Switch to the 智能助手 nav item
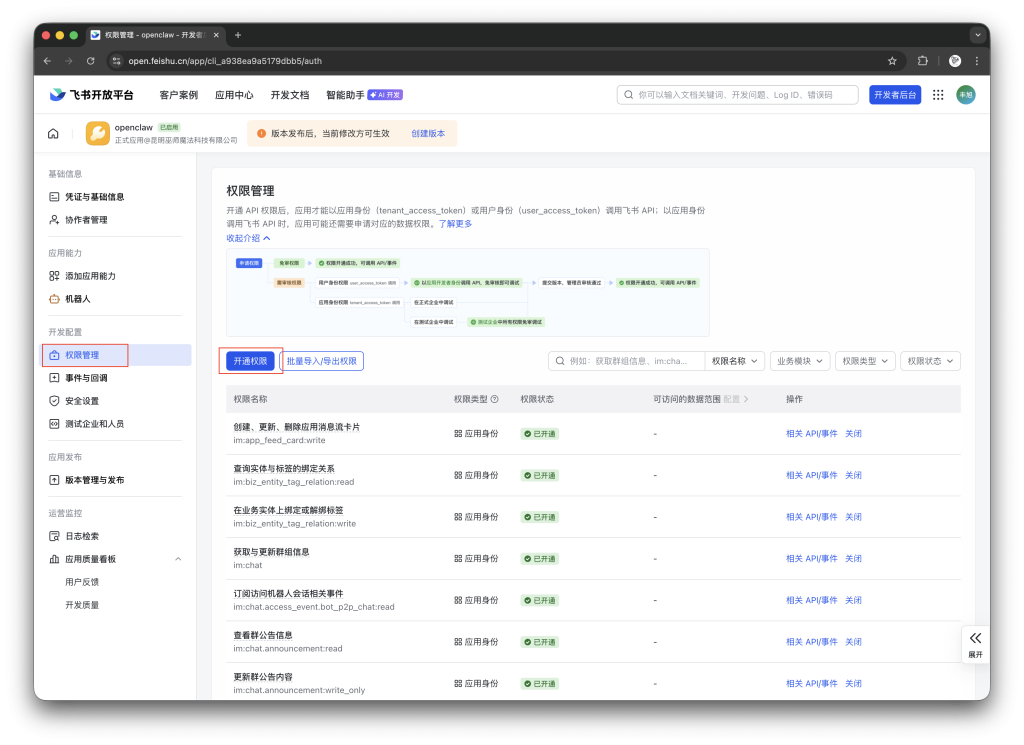 [x=347, y=95]
